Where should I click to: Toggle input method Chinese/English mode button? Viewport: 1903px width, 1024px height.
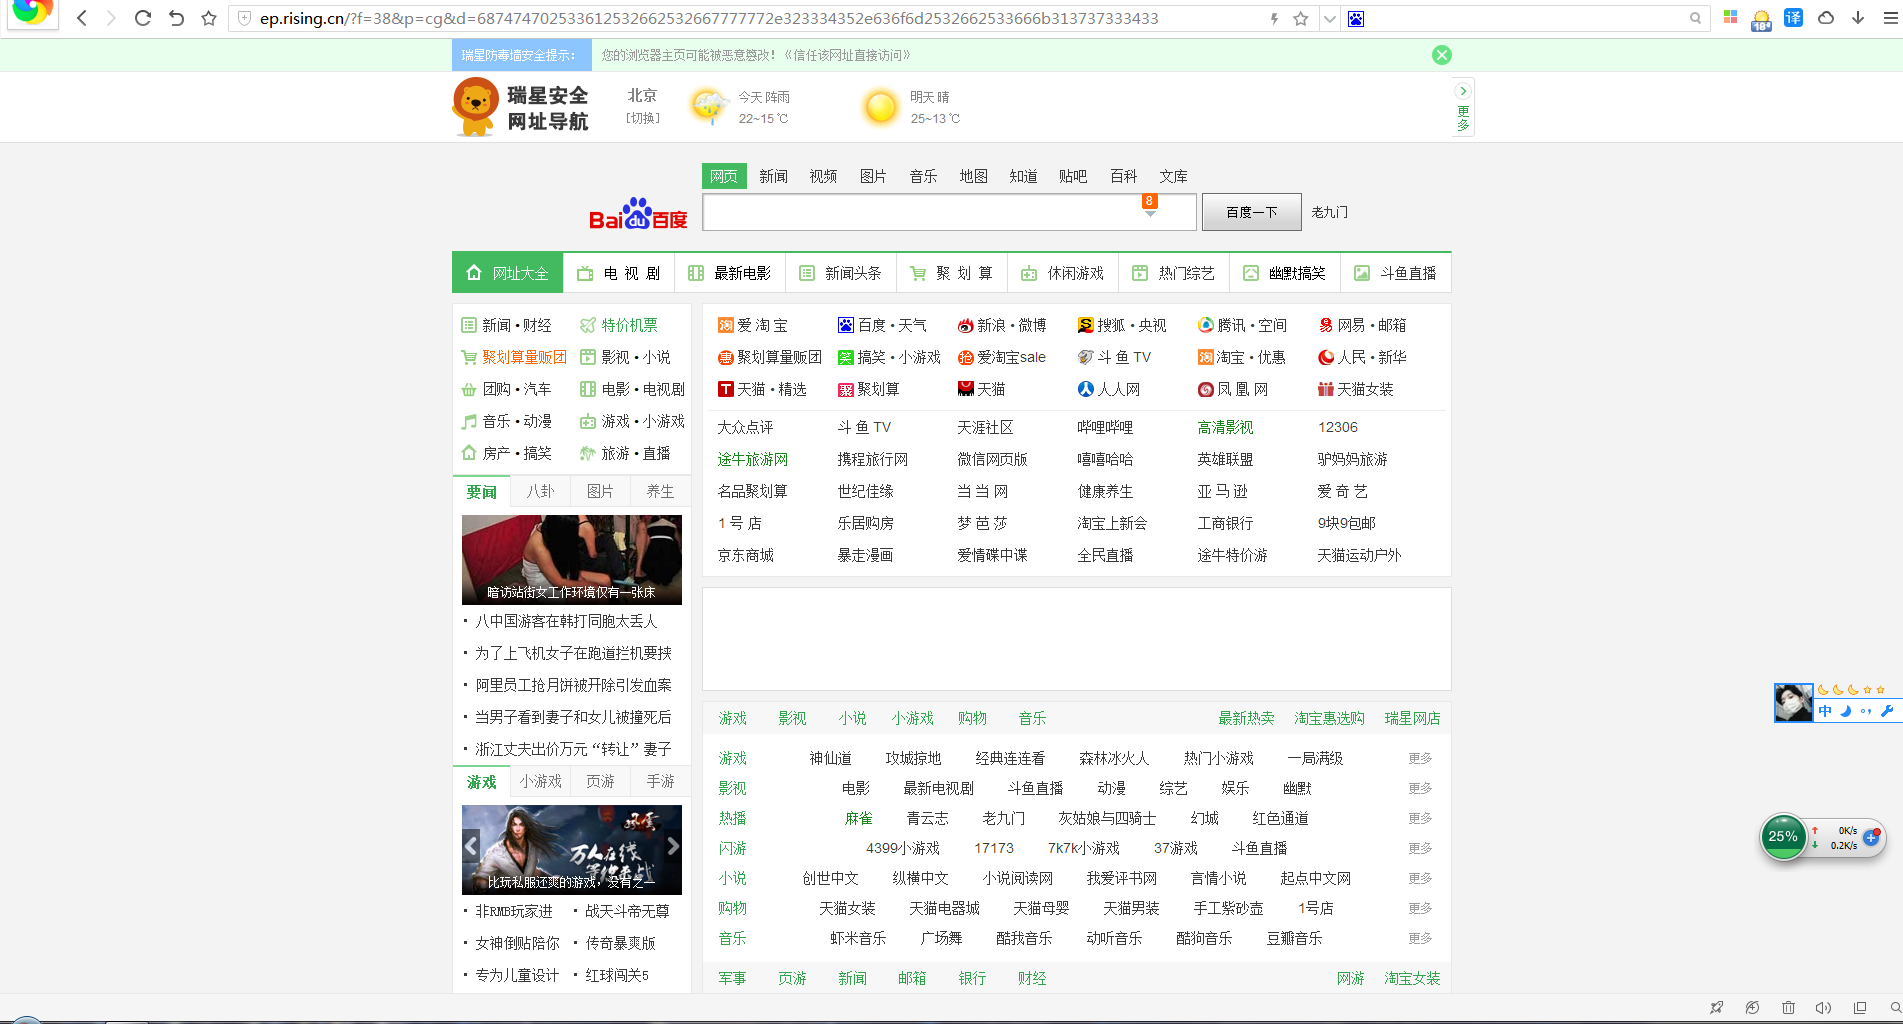coord(1825,711)
